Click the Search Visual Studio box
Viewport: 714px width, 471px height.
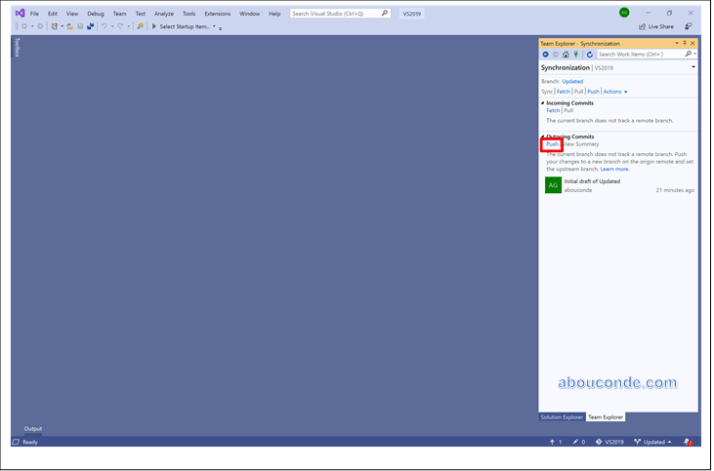point(340,14)
